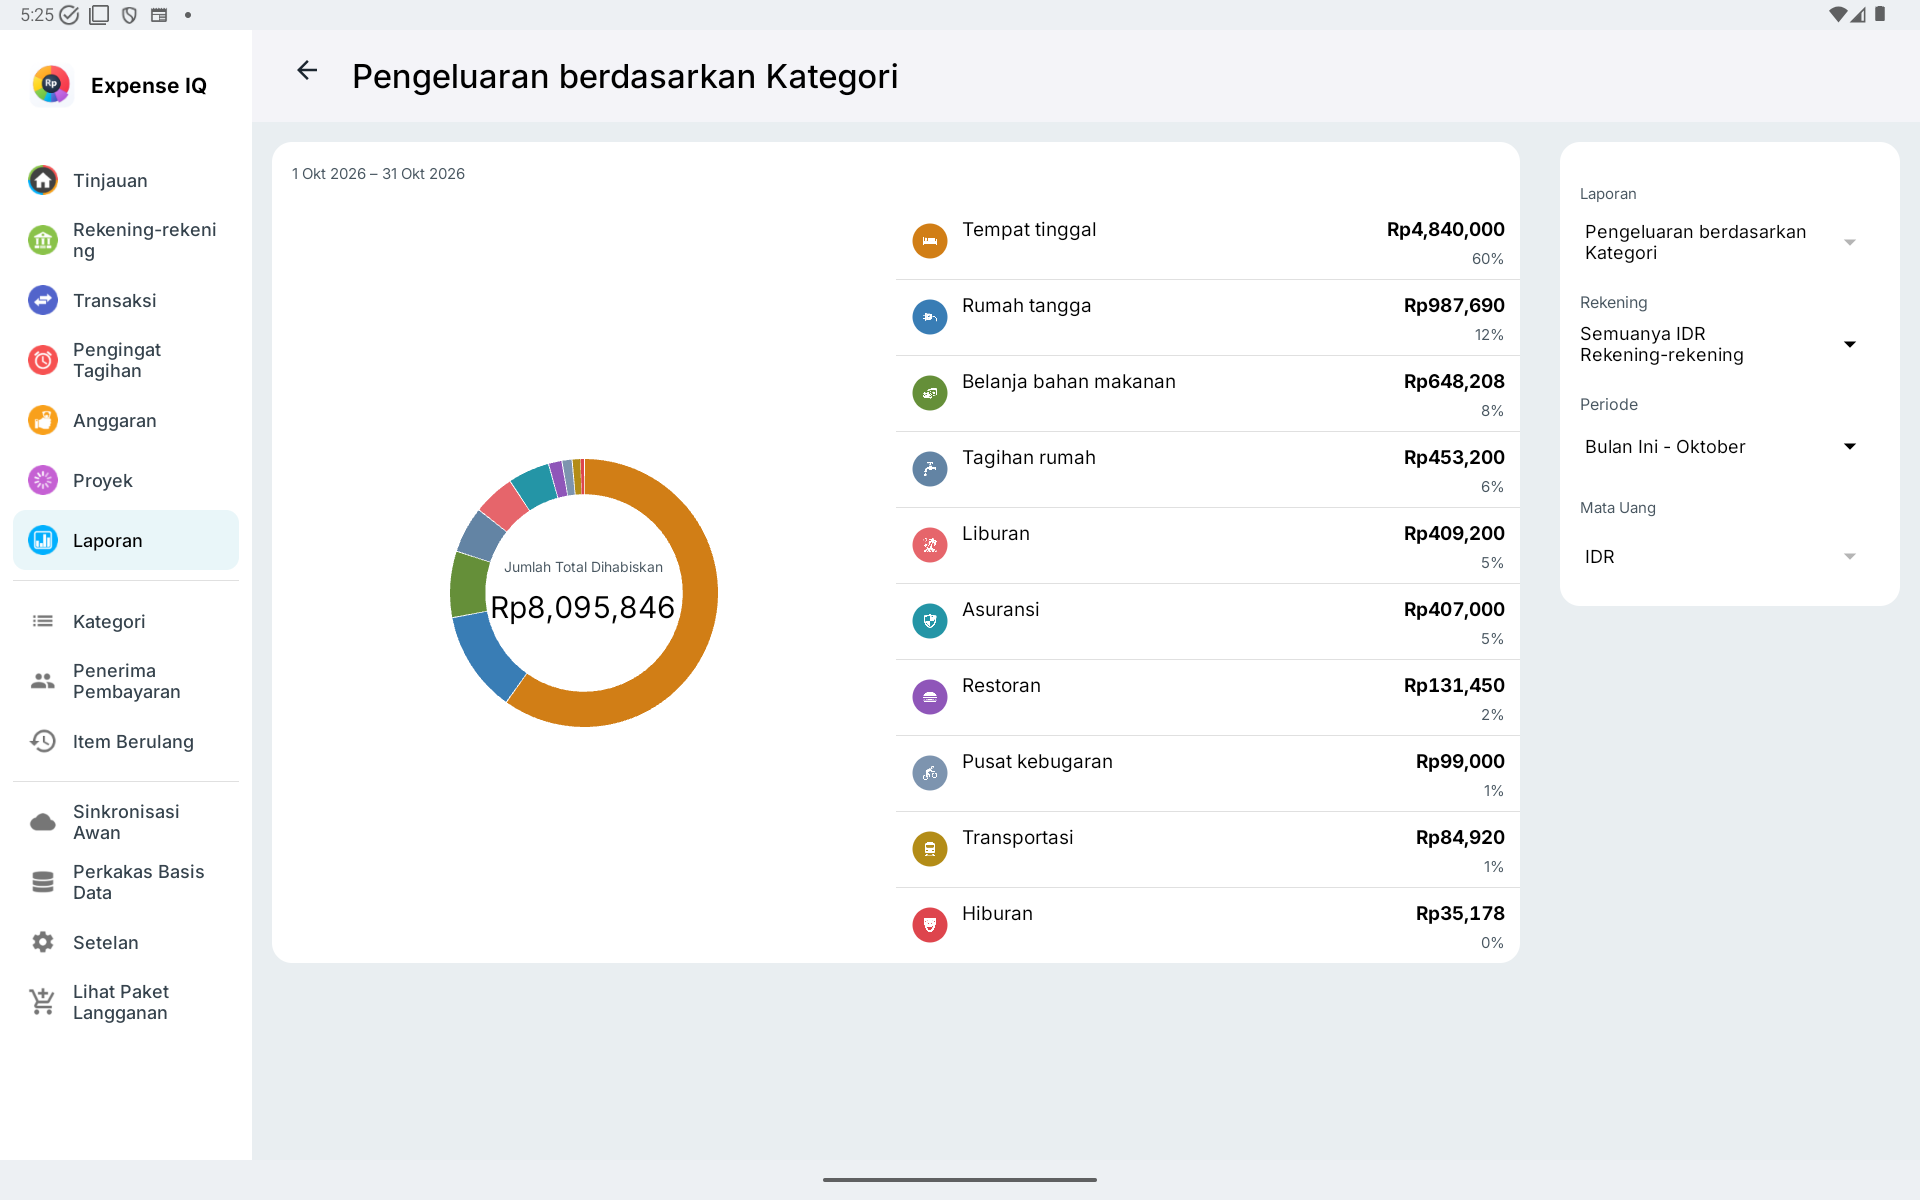Viewport: 1920px width, 1200px height.
Task: Click the Liburan category label
Action: 996,534
